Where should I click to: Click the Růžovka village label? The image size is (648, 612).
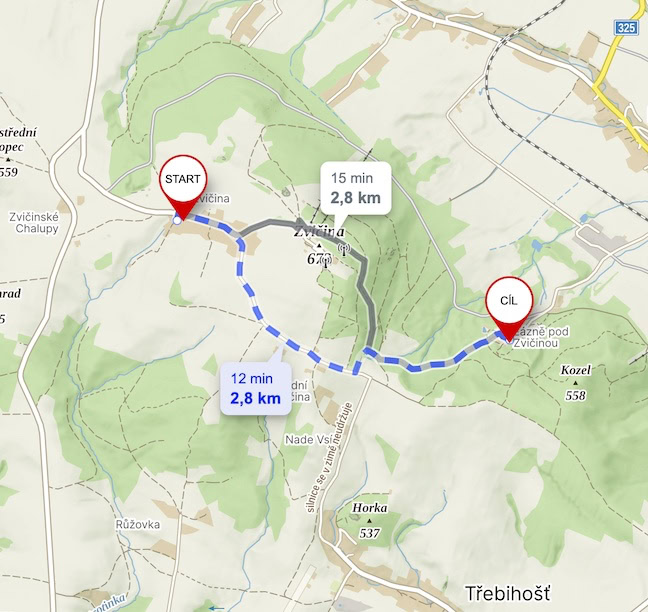point(138,524)
